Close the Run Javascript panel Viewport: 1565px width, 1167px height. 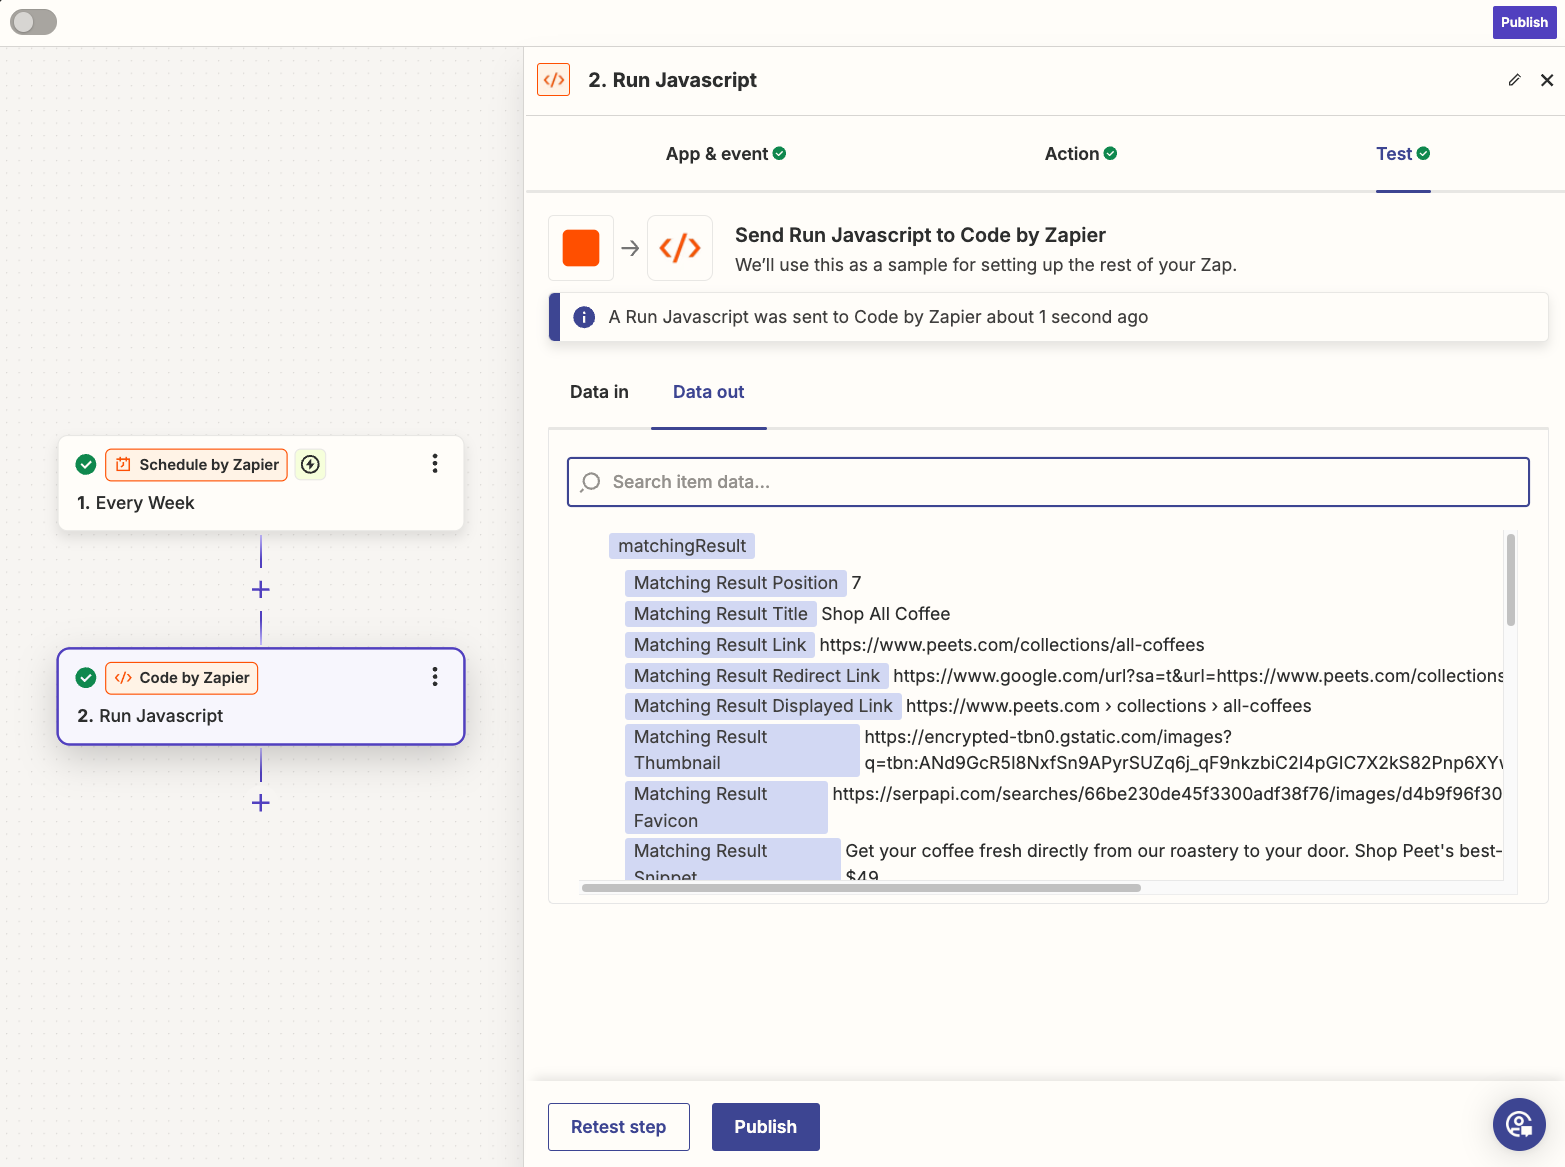pos(1546,80)
